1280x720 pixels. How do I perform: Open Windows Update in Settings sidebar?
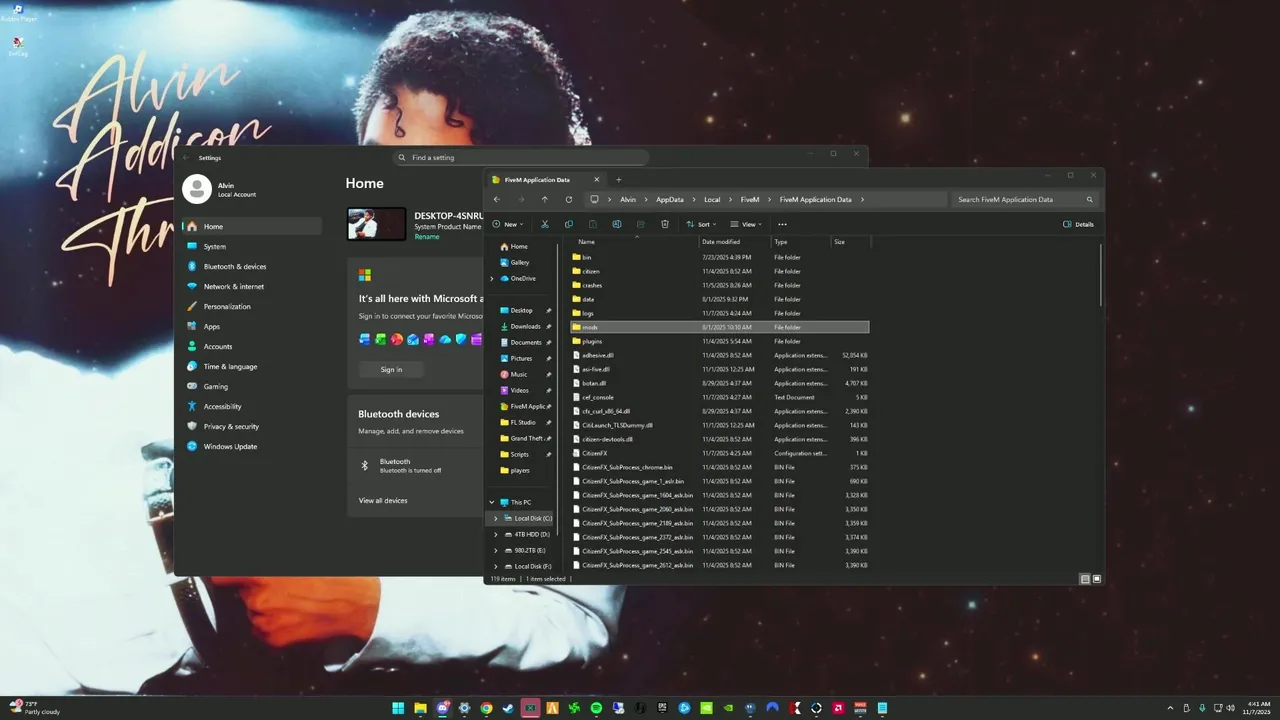[252, 446]
